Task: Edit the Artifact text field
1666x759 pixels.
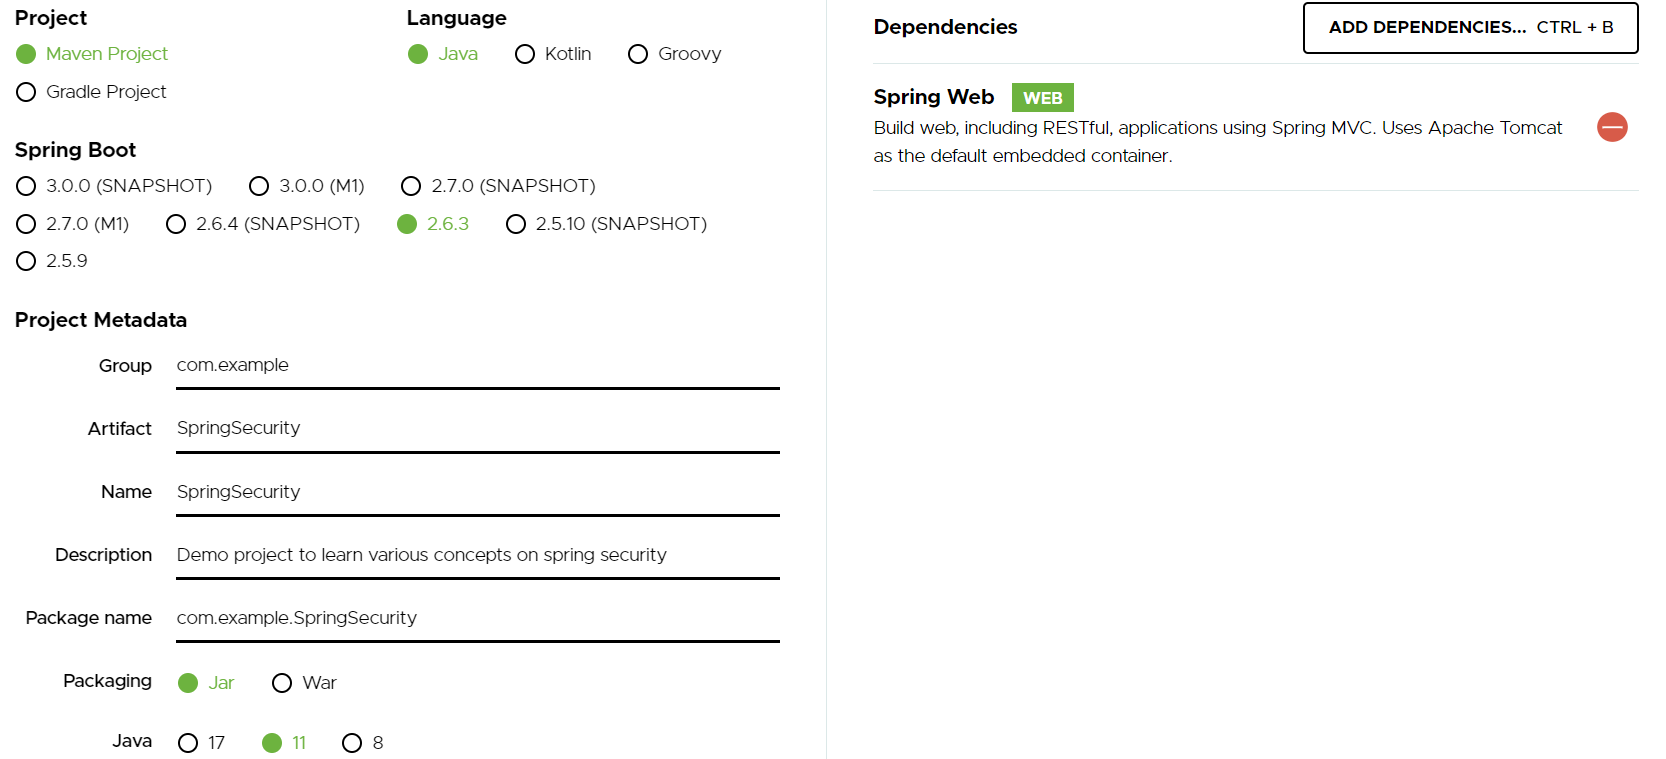Action: [x=477, y=429]
